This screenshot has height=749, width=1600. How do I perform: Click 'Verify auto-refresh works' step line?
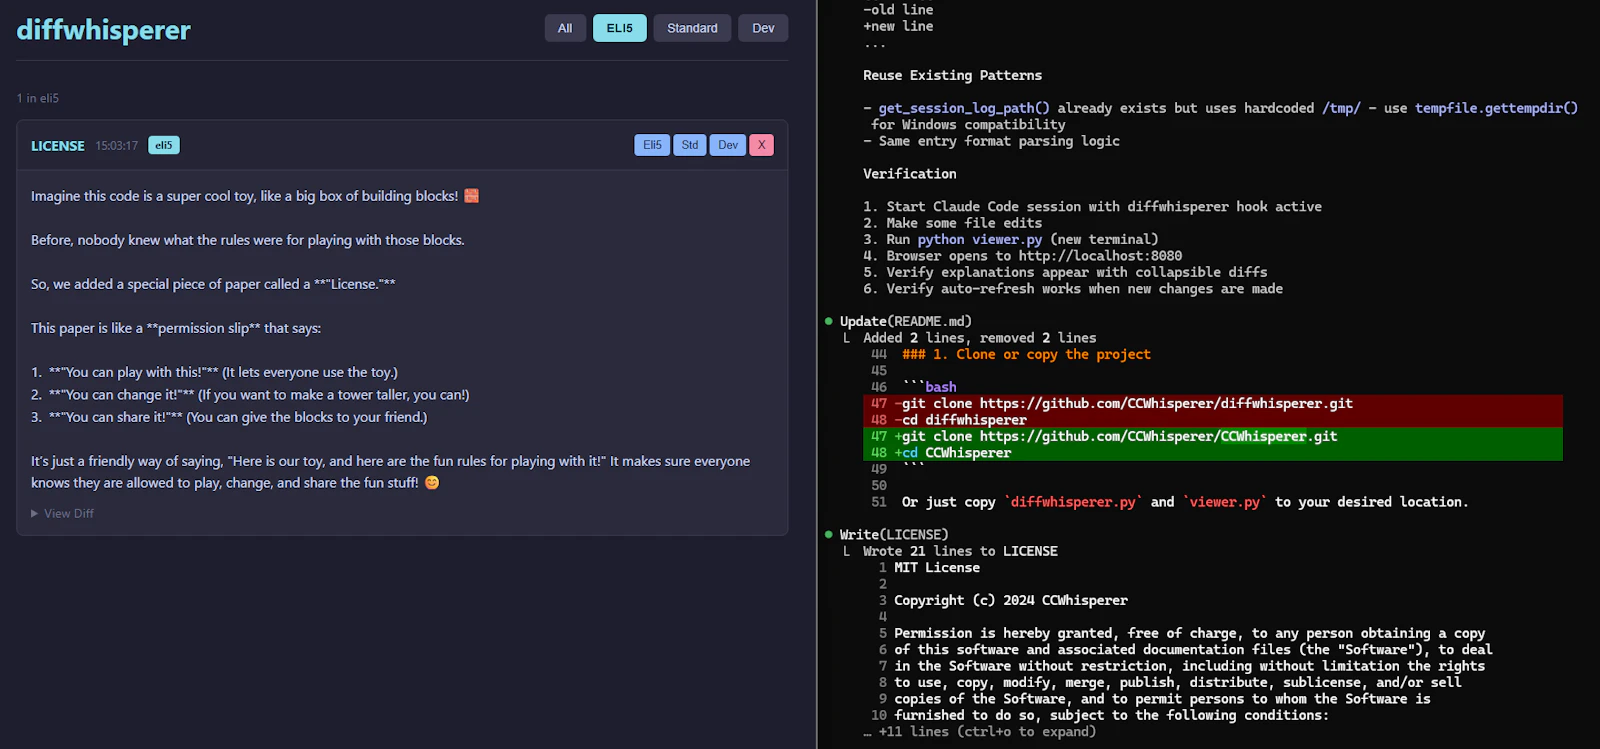(1073, 288)
